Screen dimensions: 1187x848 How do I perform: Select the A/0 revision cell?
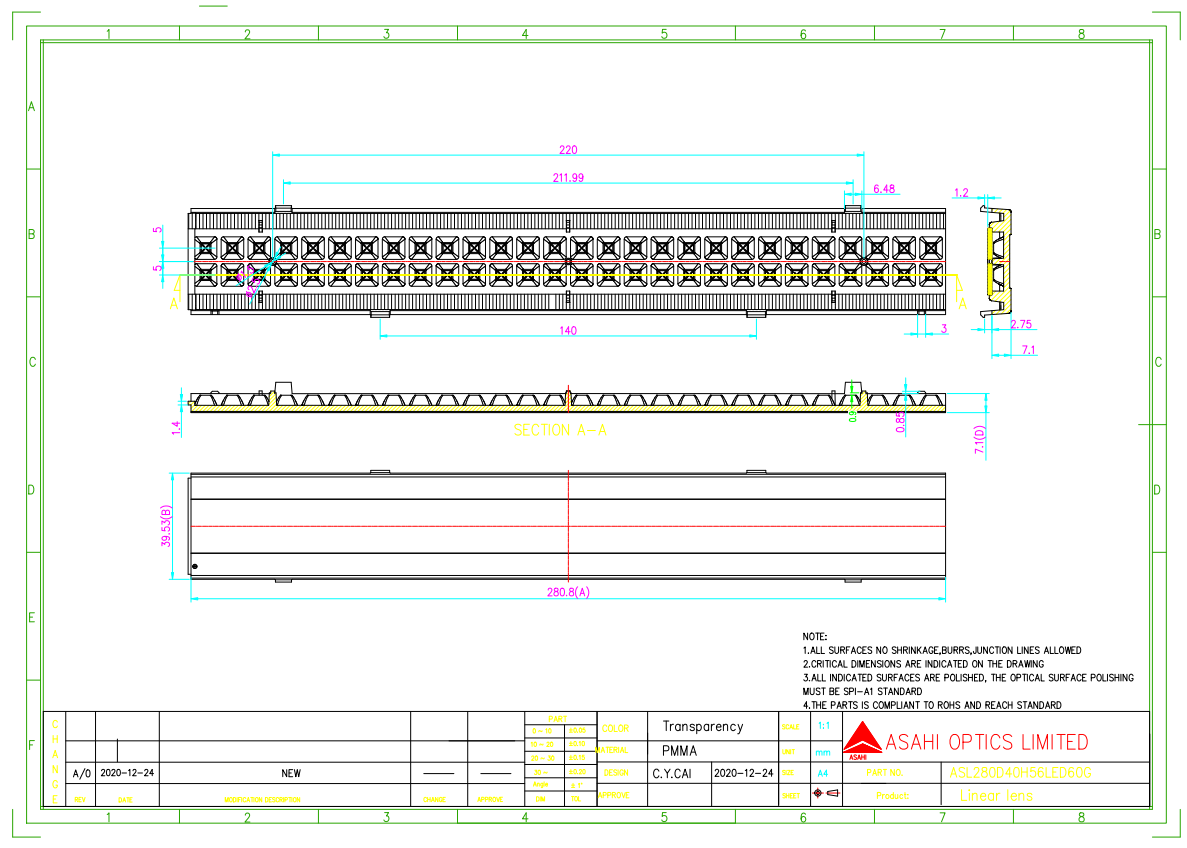pos(82,774)
